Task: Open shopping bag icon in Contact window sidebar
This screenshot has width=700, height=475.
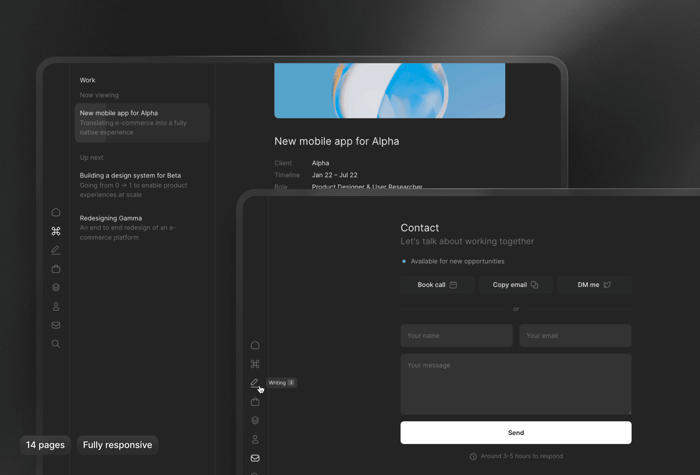Action: point(255,402)
